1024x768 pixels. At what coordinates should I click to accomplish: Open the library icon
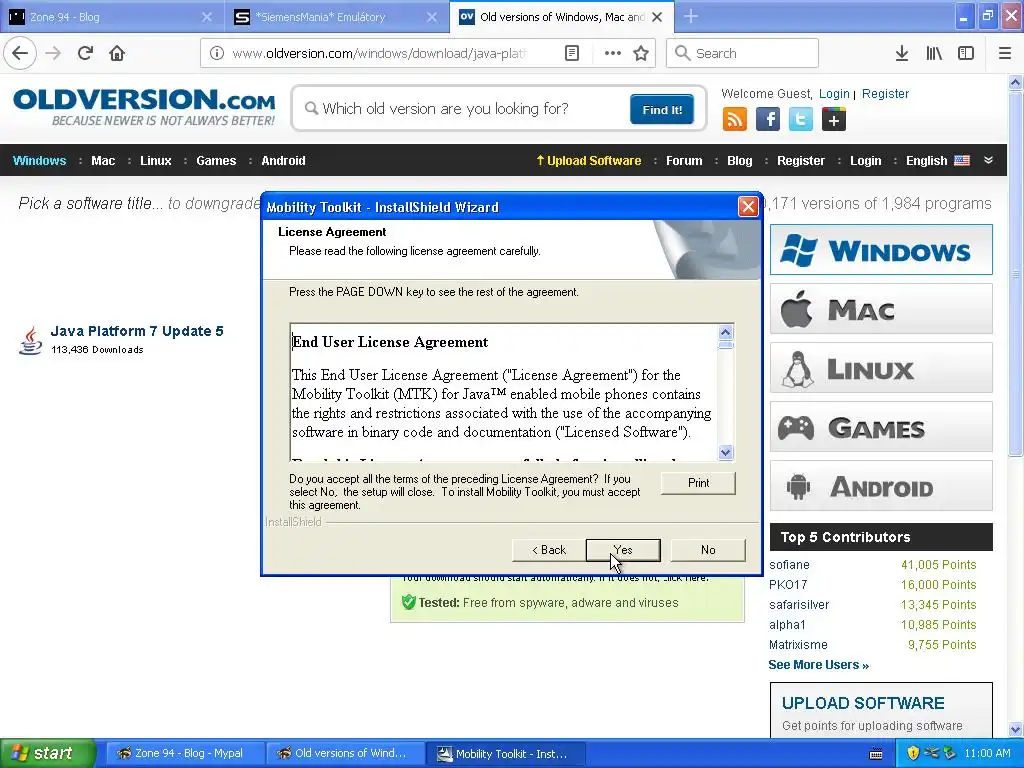coord(934,53)
